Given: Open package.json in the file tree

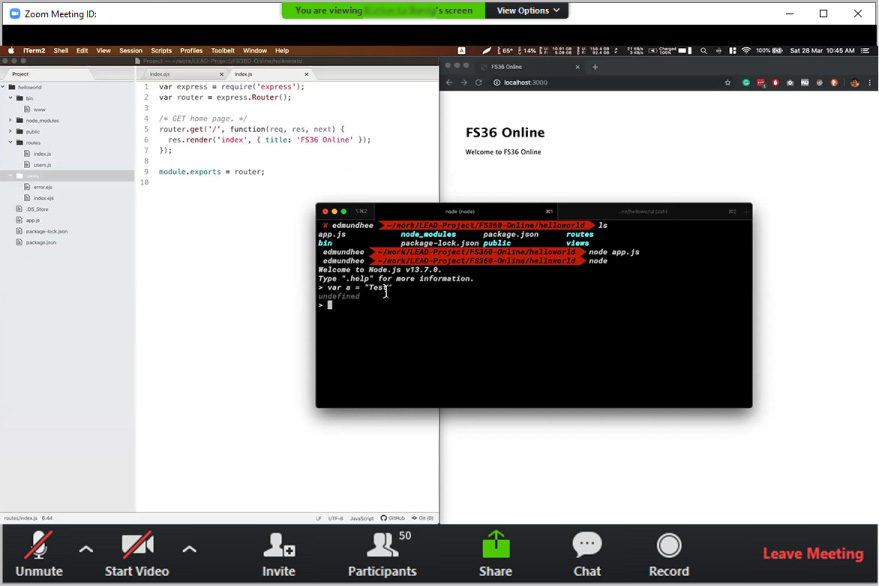Looking at the screenshot, I should tap(40, 242).
